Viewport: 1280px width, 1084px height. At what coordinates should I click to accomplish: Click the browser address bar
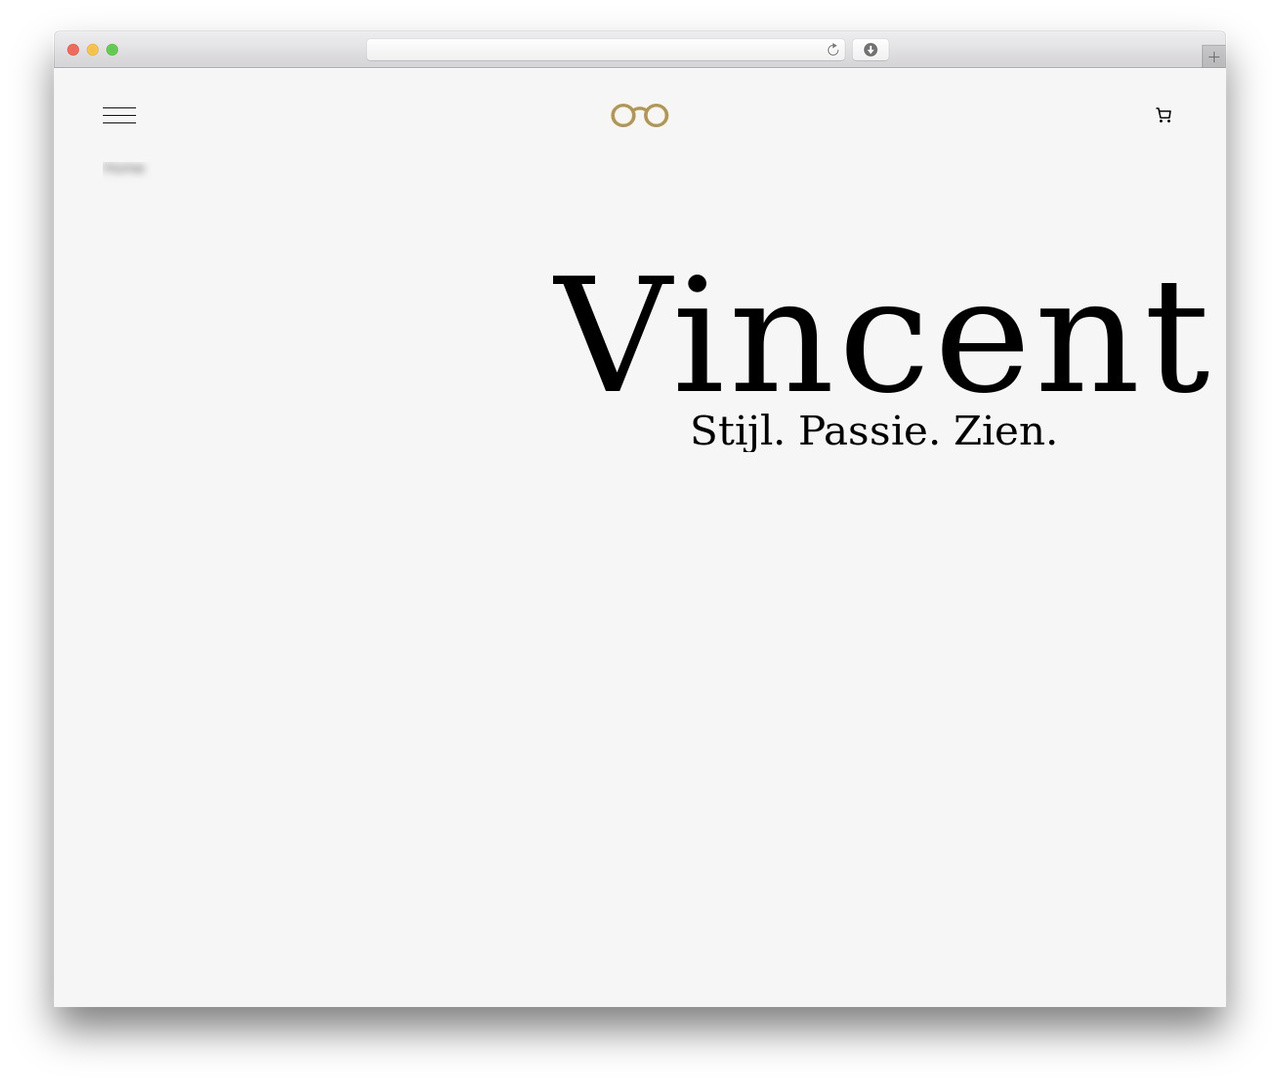pyautogui.click(x=605, y=50)
